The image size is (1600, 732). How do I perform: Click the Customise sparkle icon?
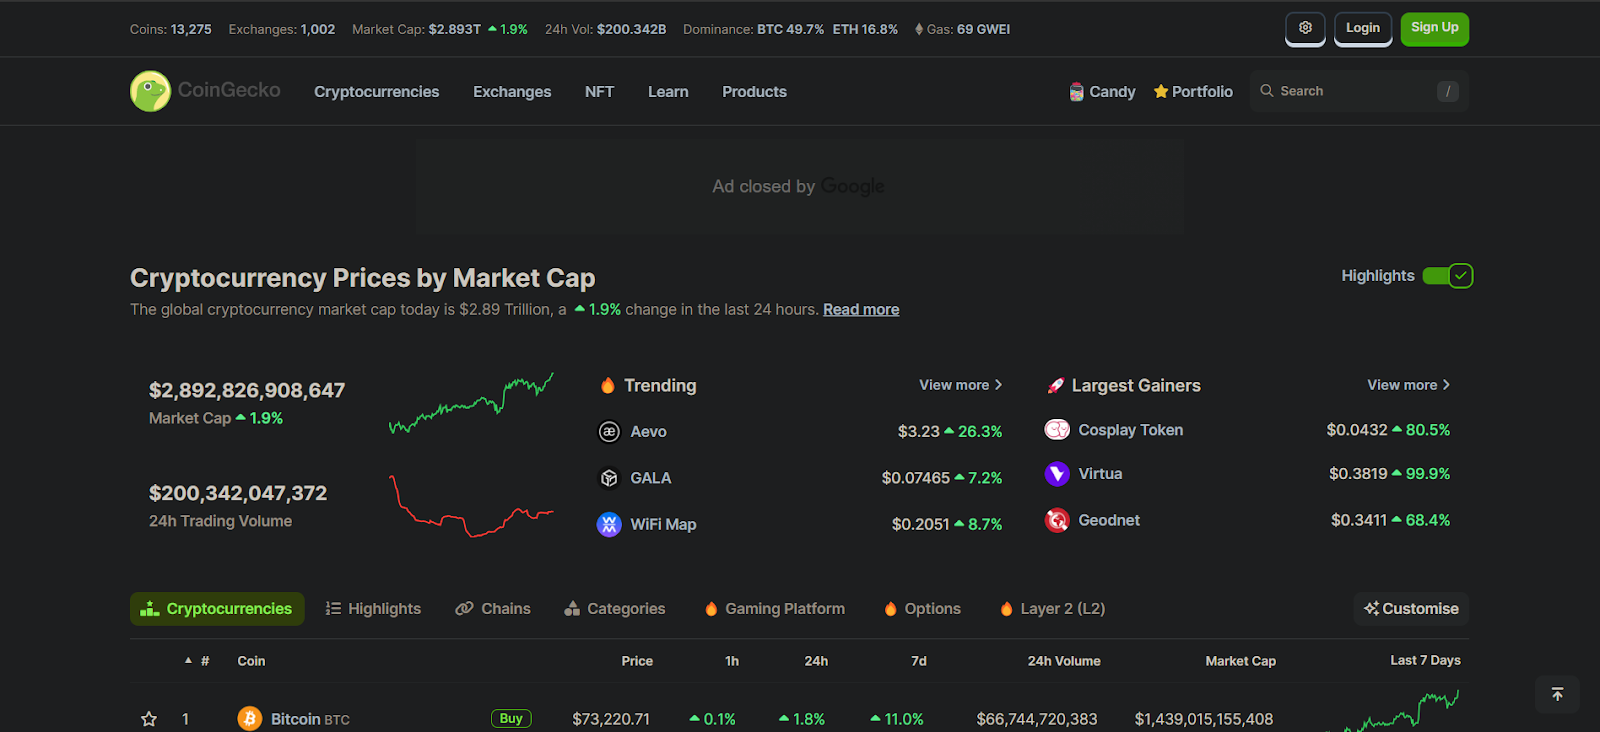[1371, 608]
